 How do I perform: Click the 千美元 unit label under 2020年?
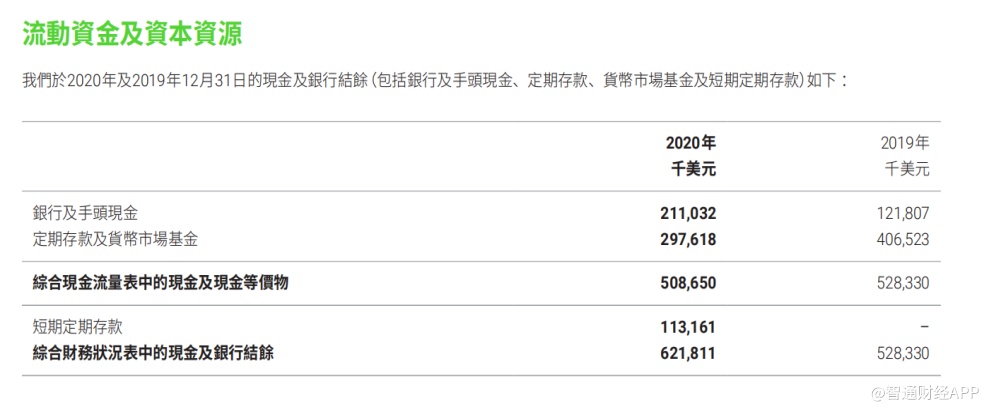[692, 169]
